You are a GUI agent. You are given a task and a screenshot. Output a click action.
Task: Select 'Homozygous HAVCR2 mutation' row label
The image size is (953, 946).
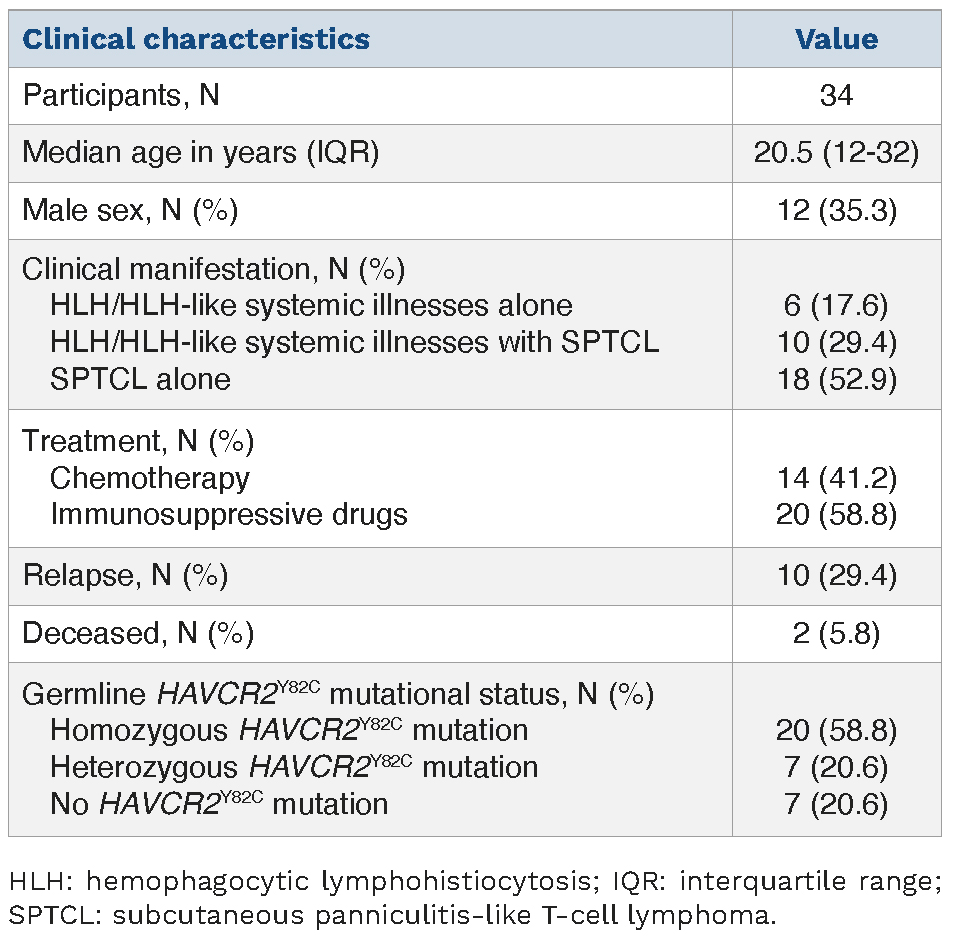289,729
